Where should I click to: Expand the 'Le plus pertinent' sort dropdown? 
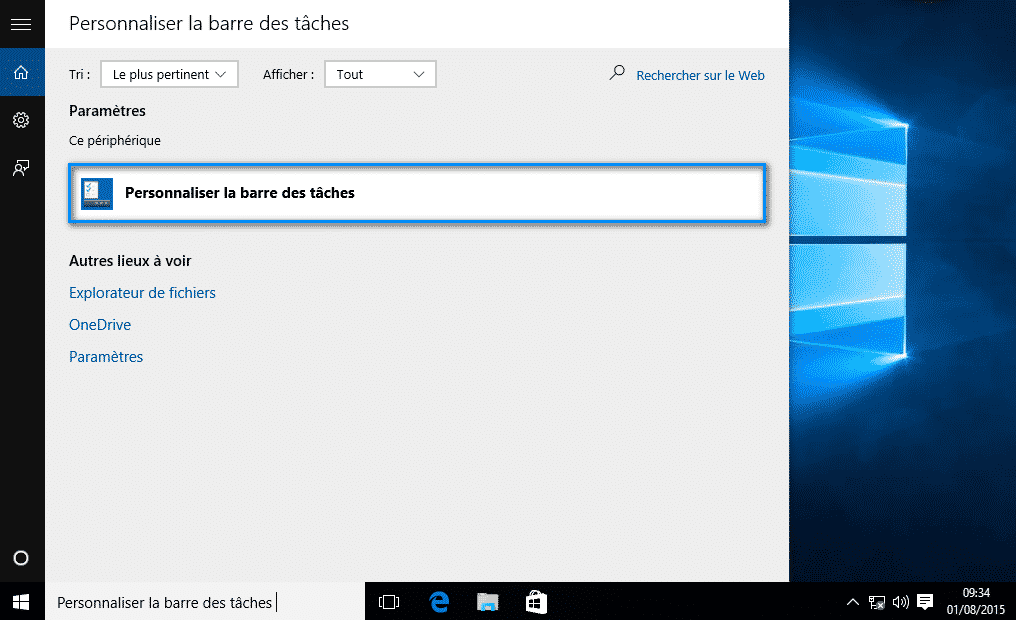(x=170, y=74)
